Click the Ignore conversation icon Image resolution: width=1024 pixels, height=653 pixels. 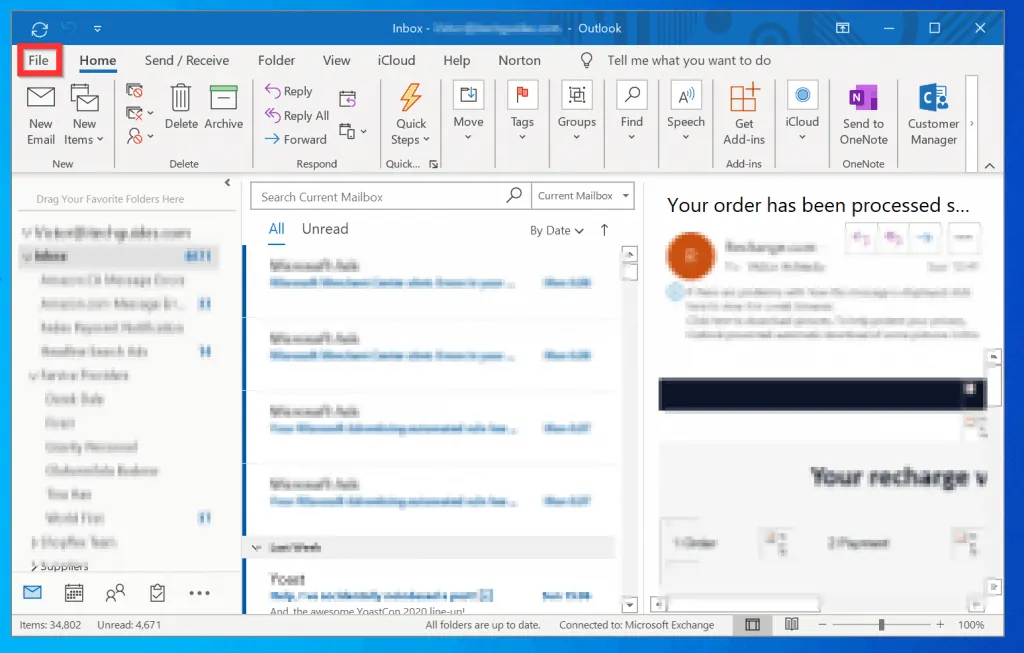pyautogui.click(x=134, y=91)
